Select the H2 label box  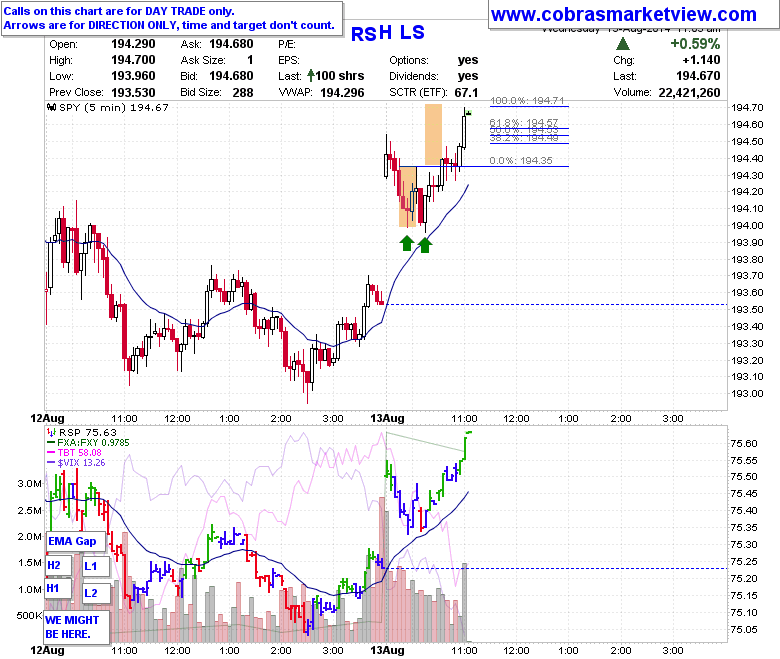(x=59, y=565)
